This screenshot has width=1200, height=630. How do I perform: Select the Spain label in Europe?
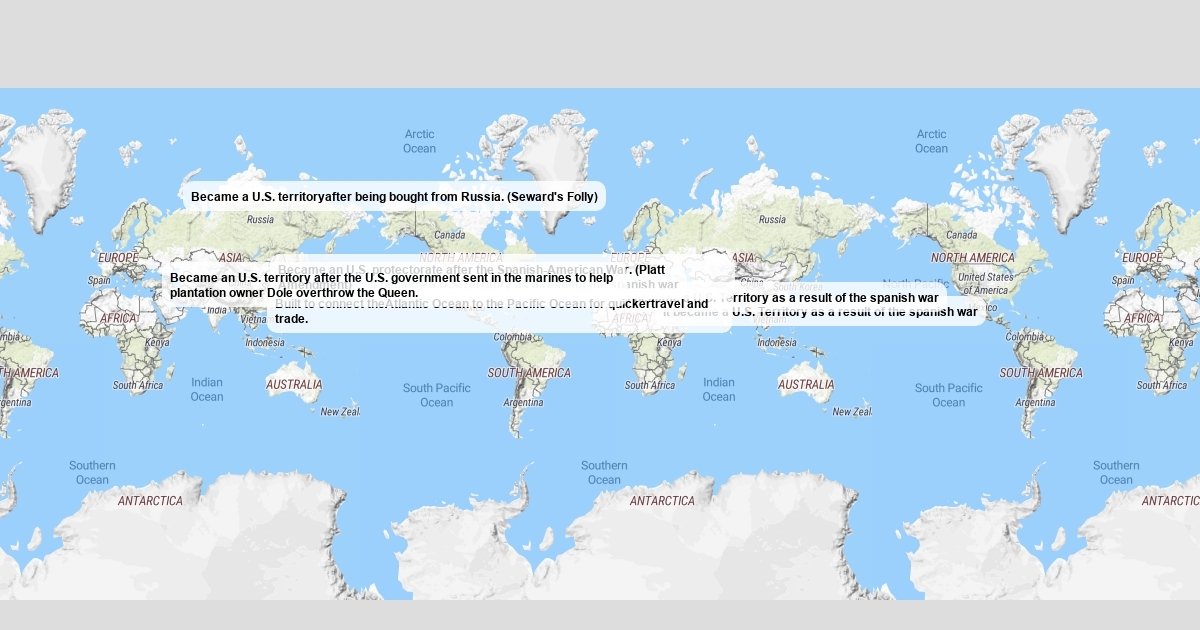(x=97, y=281)
